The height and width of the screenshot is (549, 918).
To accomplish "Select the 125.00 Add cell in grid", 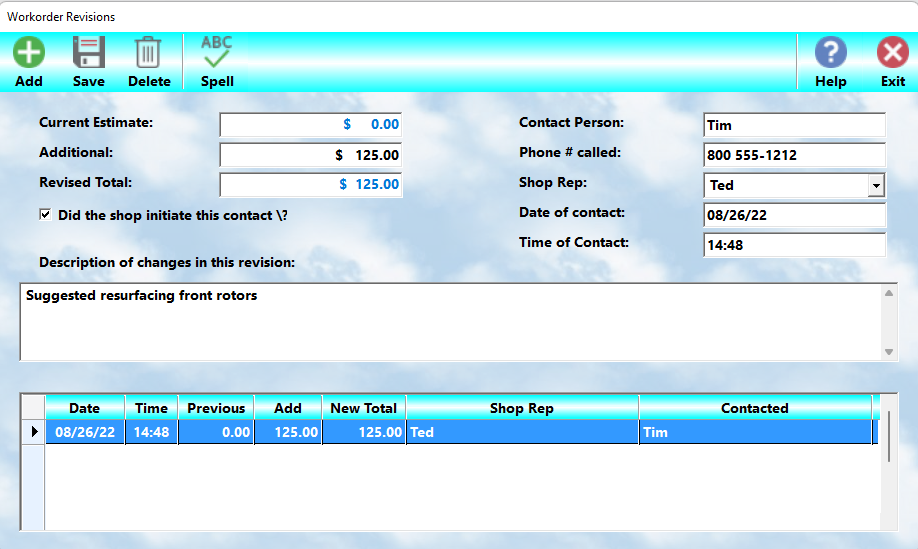I will [288, 432].
